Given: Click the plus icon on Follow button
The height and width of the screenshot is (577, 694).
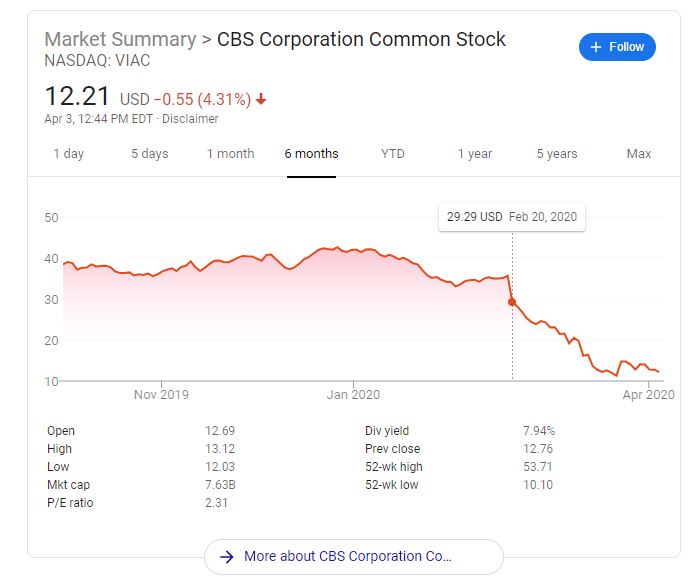Looking at the screenshot, I should (596, 47).
